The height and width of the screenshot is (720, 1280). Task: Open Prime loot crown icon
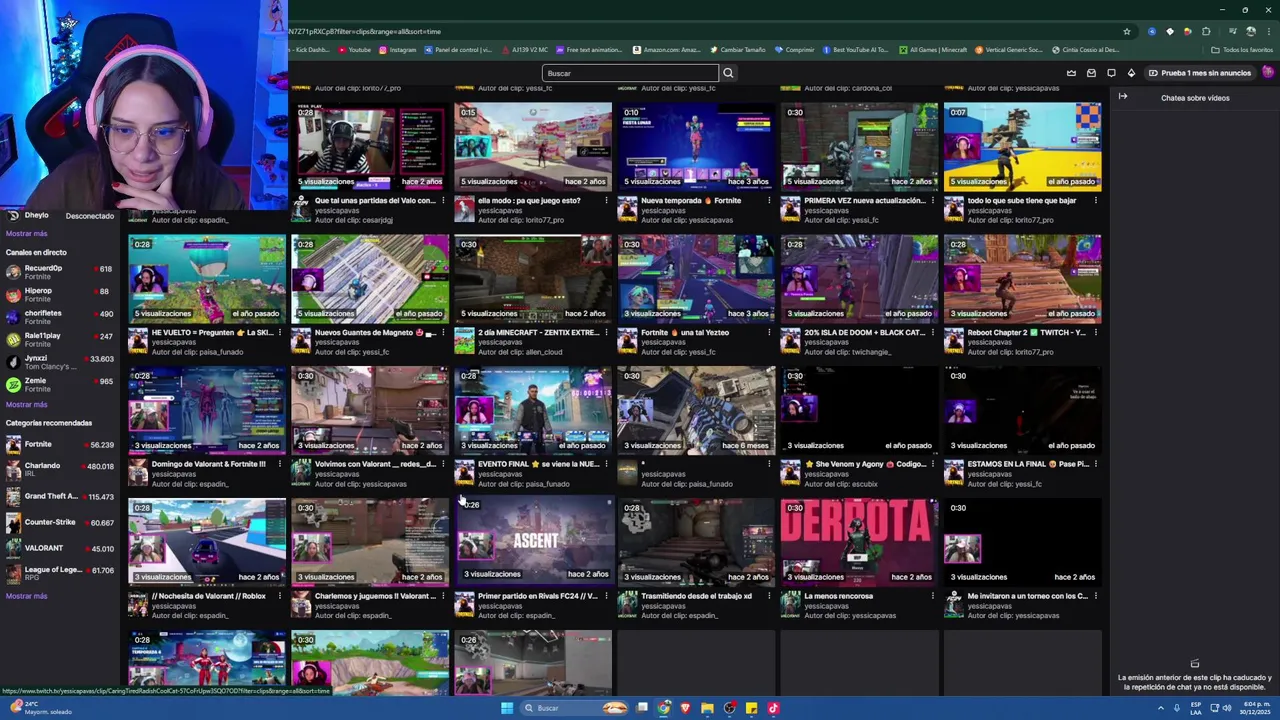(x=1071, y=73)
